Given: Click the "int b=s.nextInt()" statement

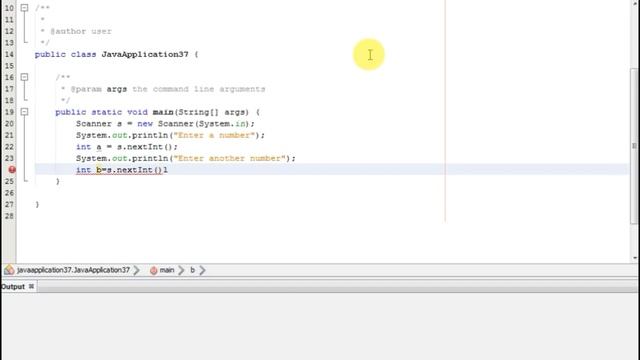Looking at the screenshot, I should tap(119, 170).
